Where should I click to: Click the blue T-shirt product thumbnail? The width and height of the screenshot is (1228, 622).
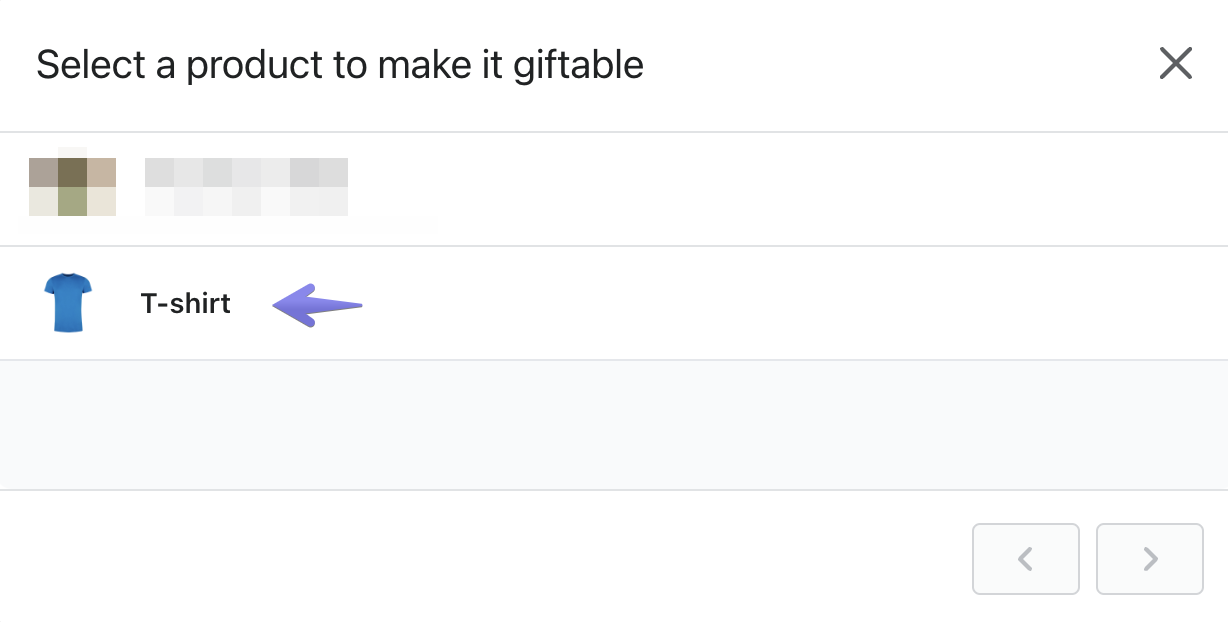(x=68, y=303)
